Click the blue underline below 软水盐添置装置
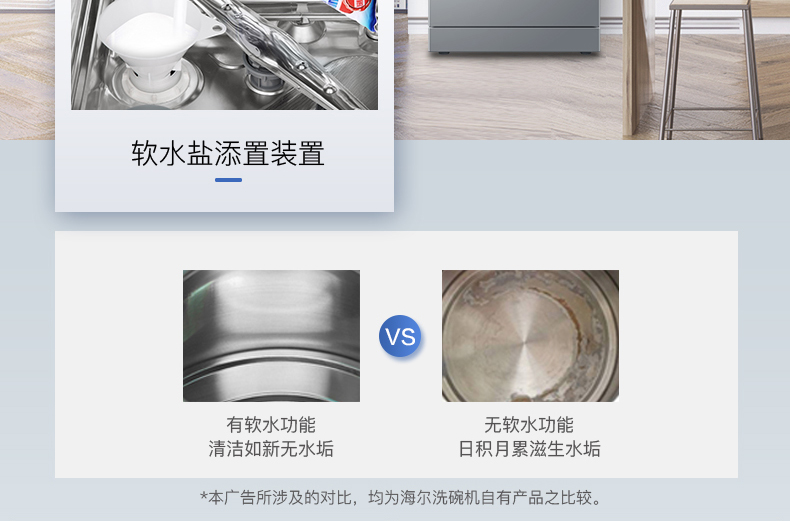790x521 pixels. point(228,180)
